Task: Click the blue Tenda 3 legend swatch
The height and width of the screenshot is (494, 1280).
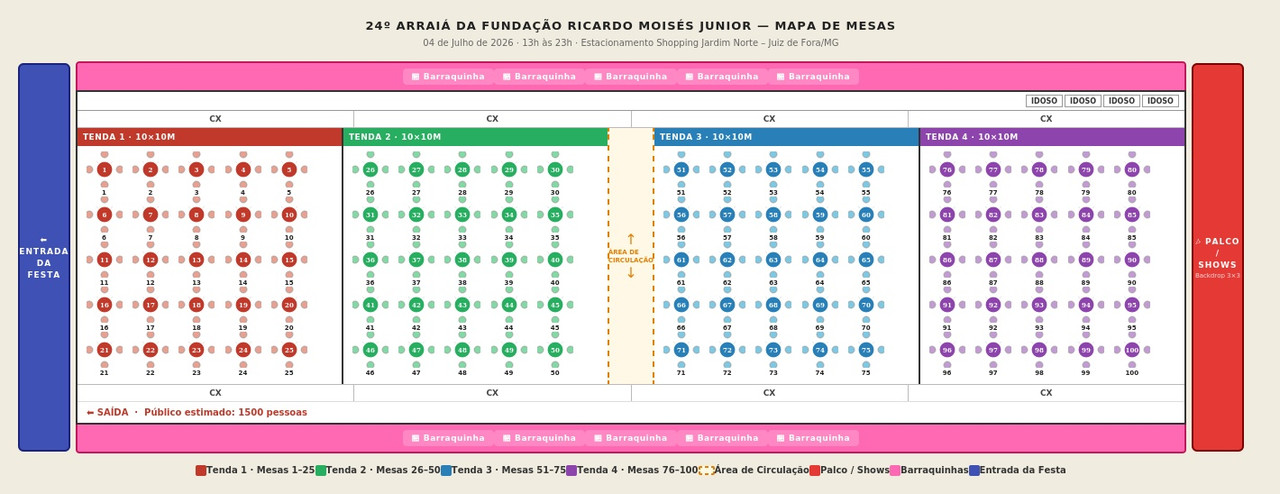Action: [x=446, y=470]
